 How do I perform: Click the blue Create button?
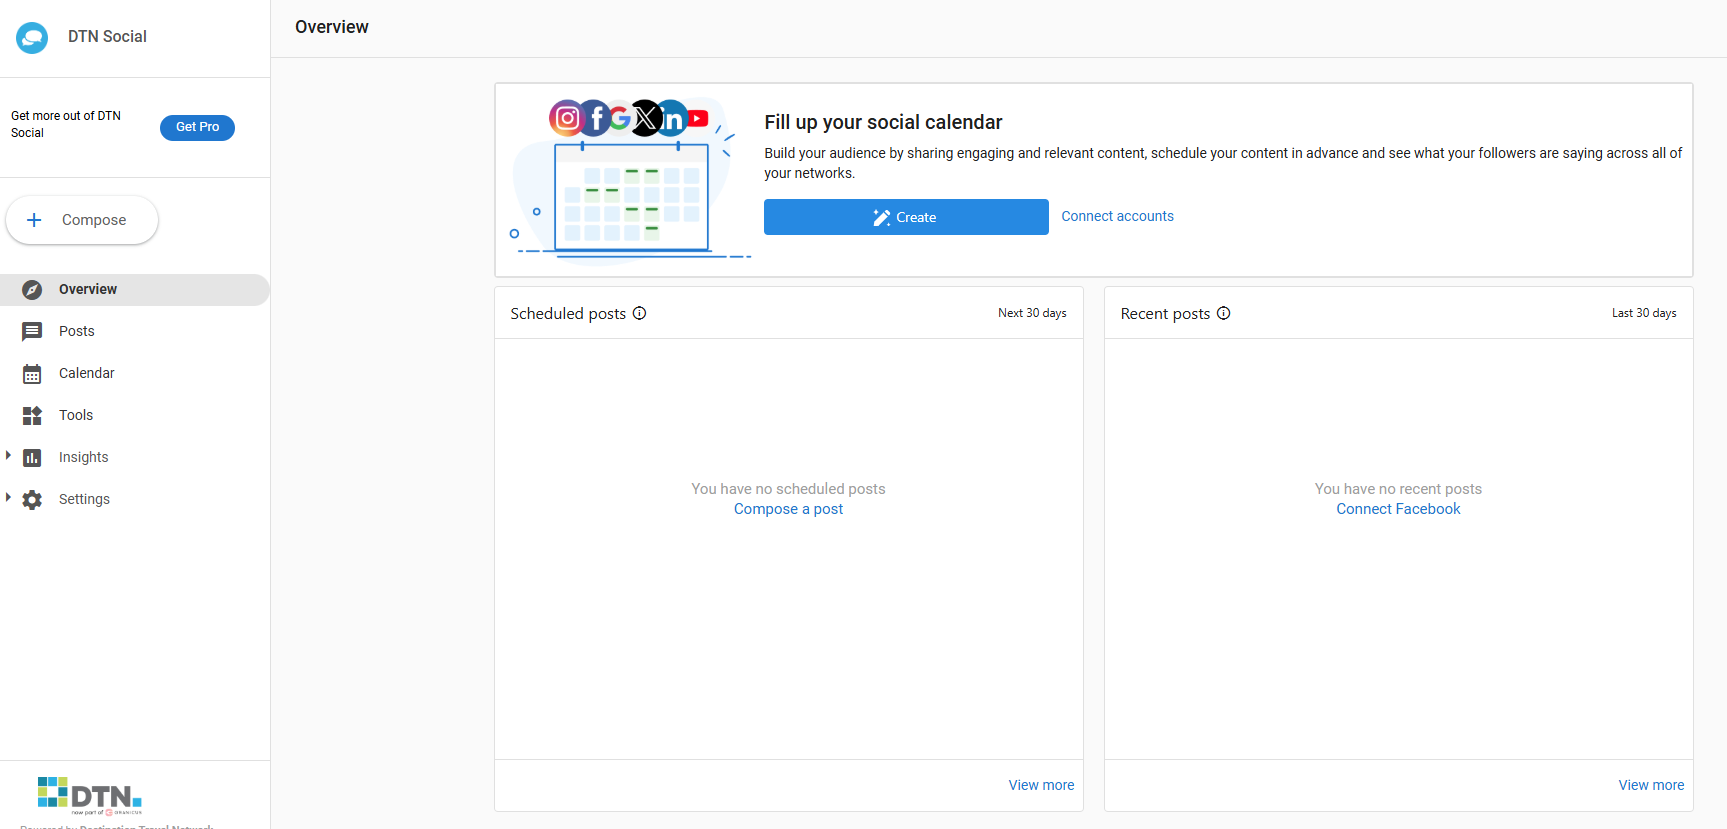coord(906,217)
